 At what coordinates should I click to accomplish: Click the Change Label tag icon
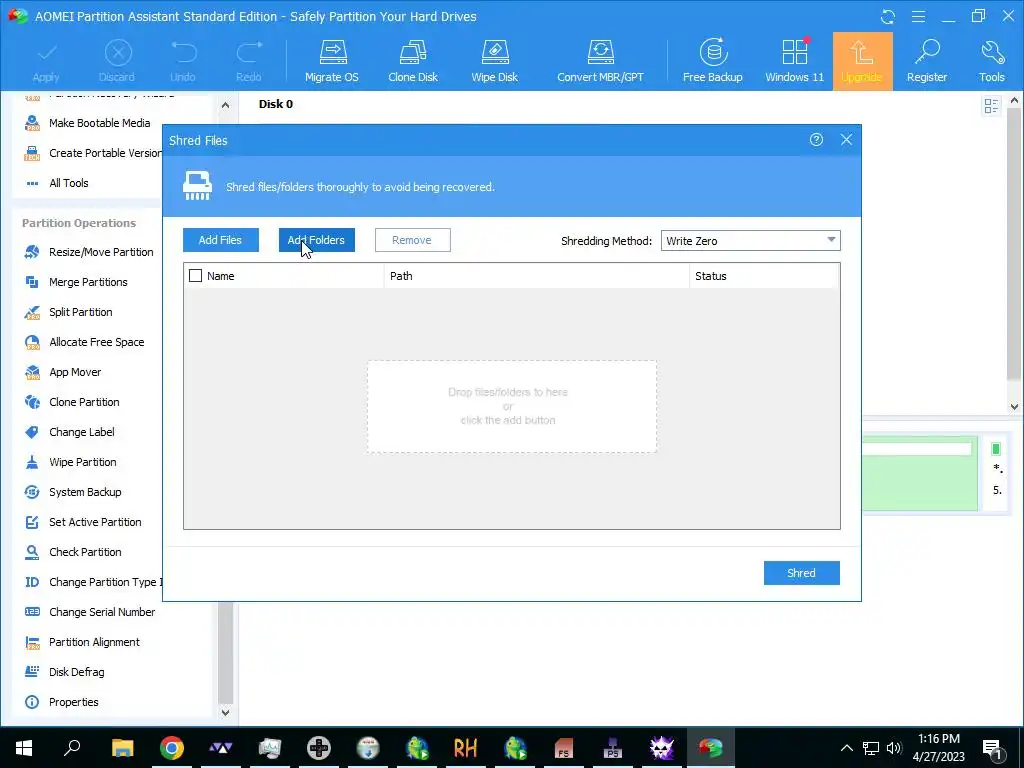(32, 432)
